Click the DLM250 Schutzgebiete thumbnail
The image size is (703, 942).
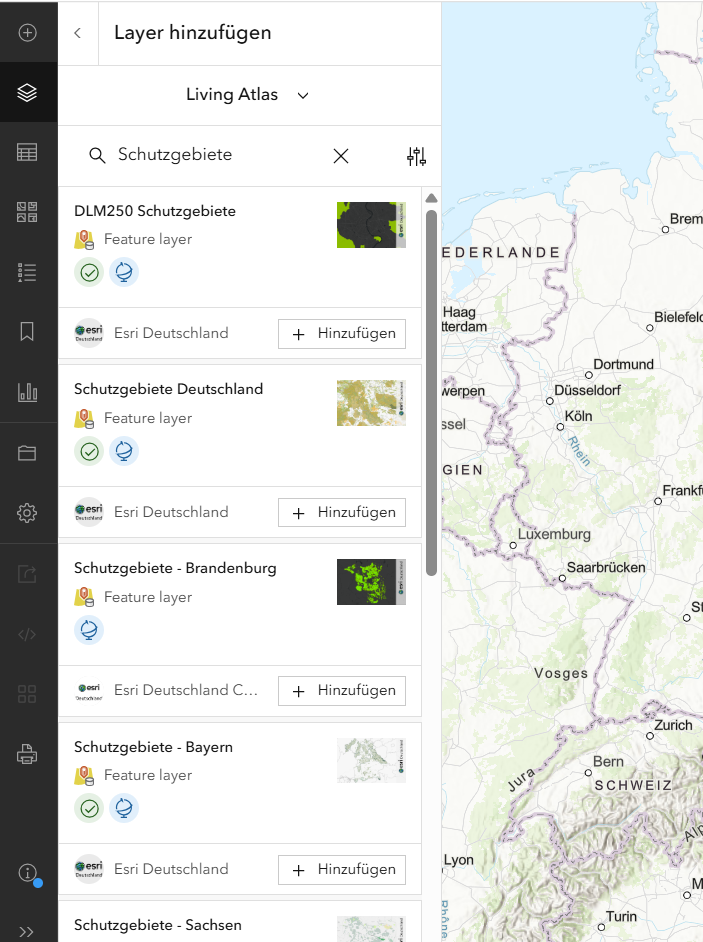(x=371, y=225)
